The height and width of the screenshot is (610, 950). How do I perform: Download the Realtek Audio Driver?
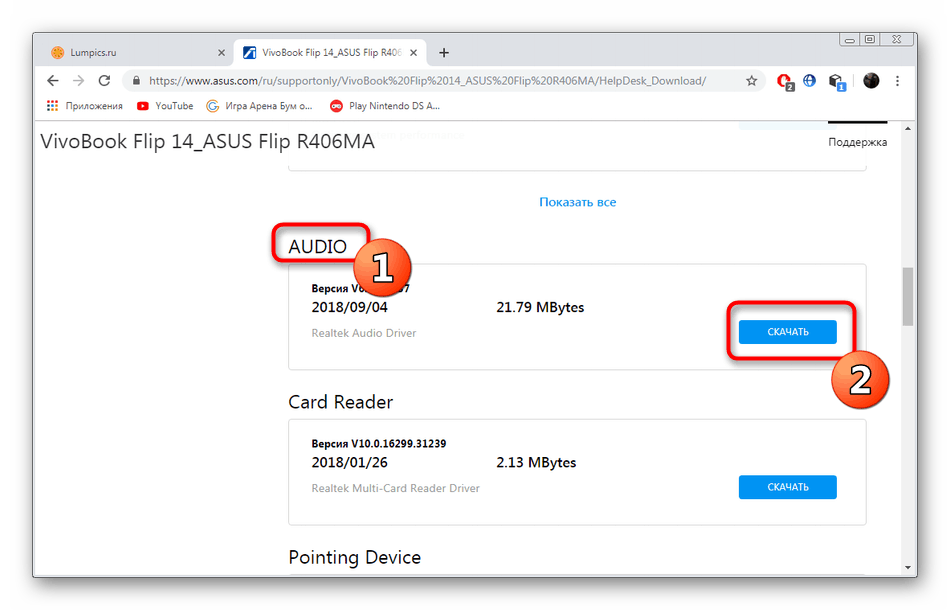click(x=787, y=332)
